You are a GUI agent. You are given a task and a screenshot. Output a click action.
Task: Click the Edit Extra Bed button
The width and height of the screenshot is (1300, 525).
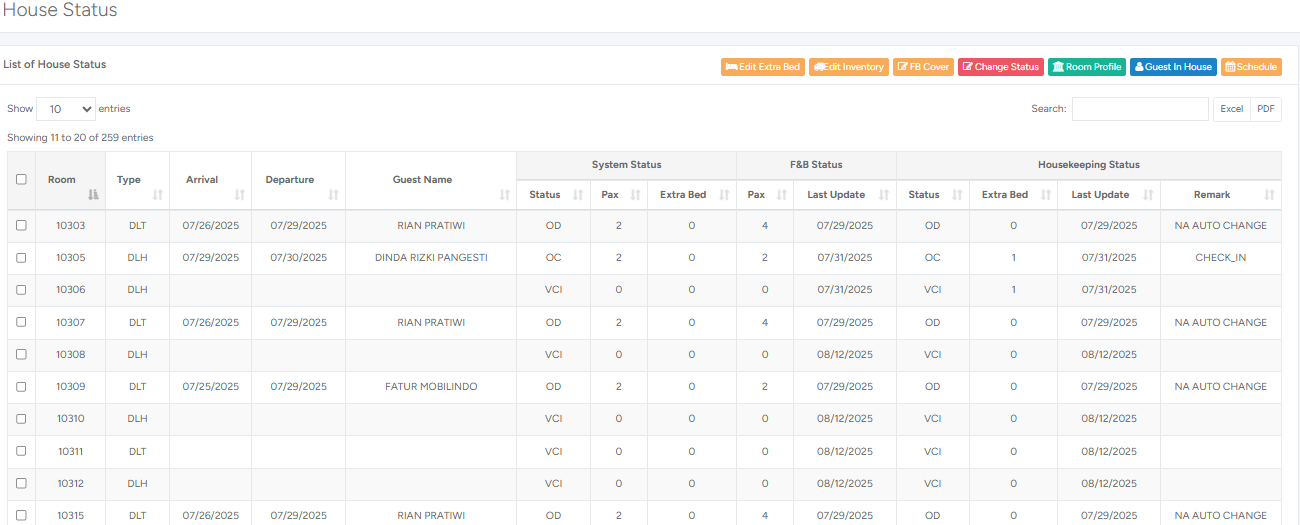coord(763,67)
